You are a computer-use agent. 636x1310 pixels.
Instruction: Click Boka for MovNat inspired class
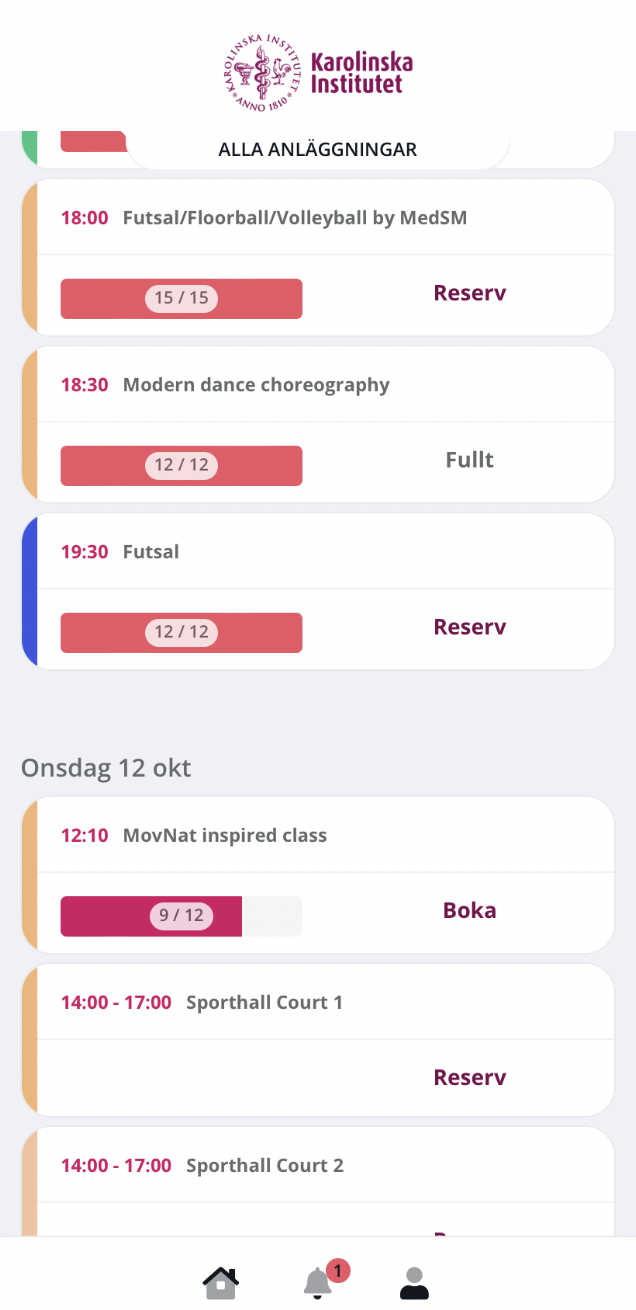click(469, 911)
